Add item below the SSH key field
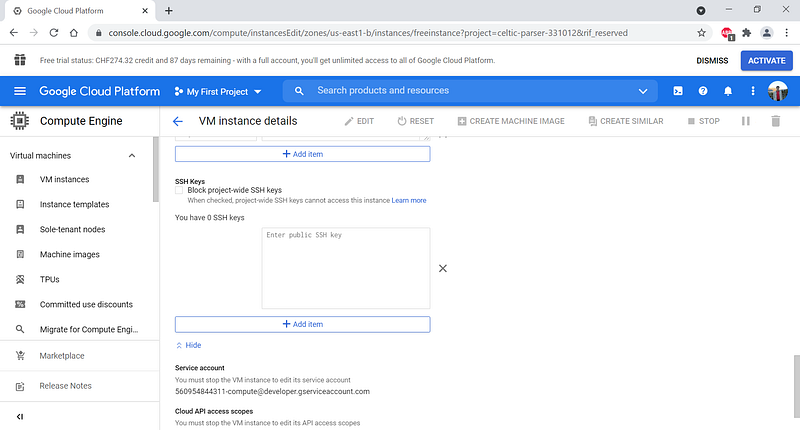The image size is (800, 430). coord(303,324)
